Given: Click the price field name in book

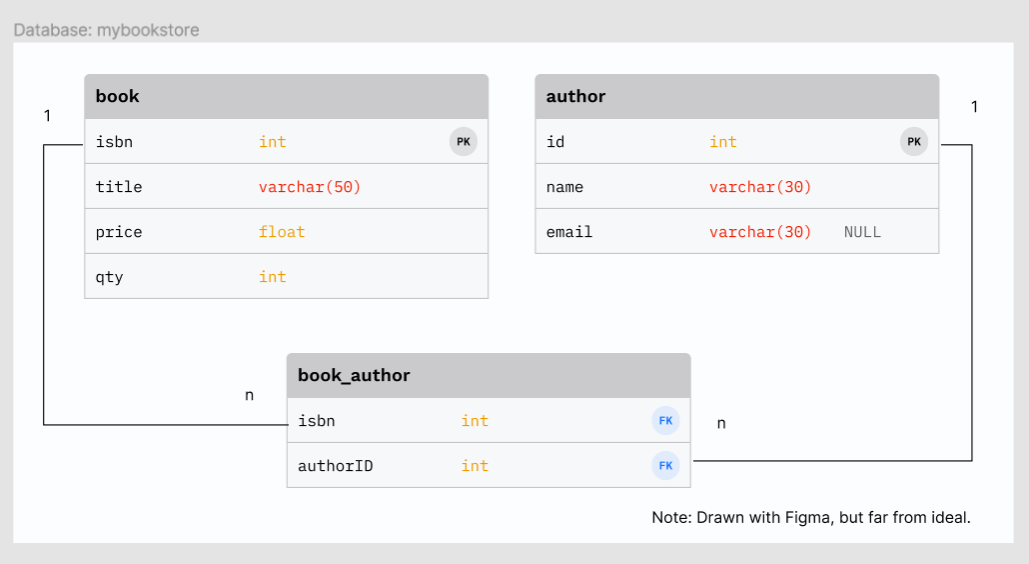Looking at the screenshot, I should pyautogui.click(x=119, y=232).
